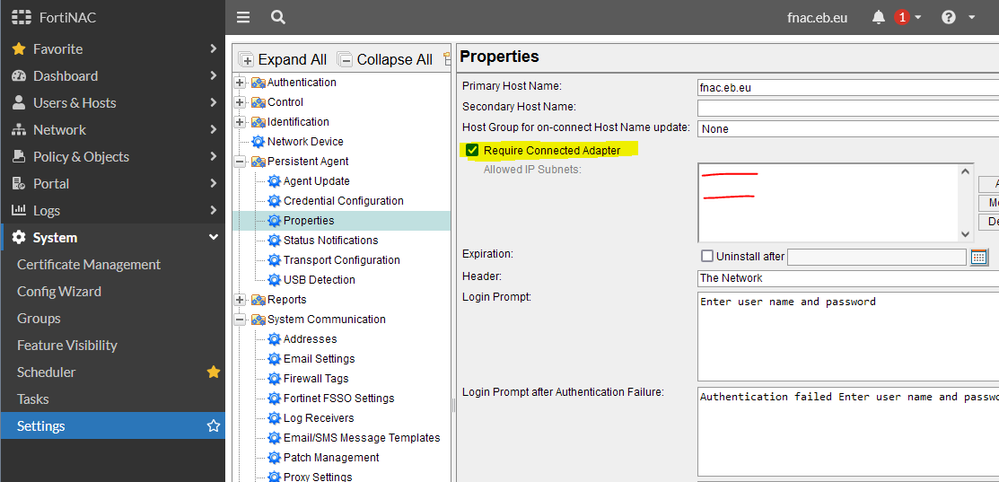999x482 pixels.
Task: Click the hamburger menu icon
Action: point(243,17)
